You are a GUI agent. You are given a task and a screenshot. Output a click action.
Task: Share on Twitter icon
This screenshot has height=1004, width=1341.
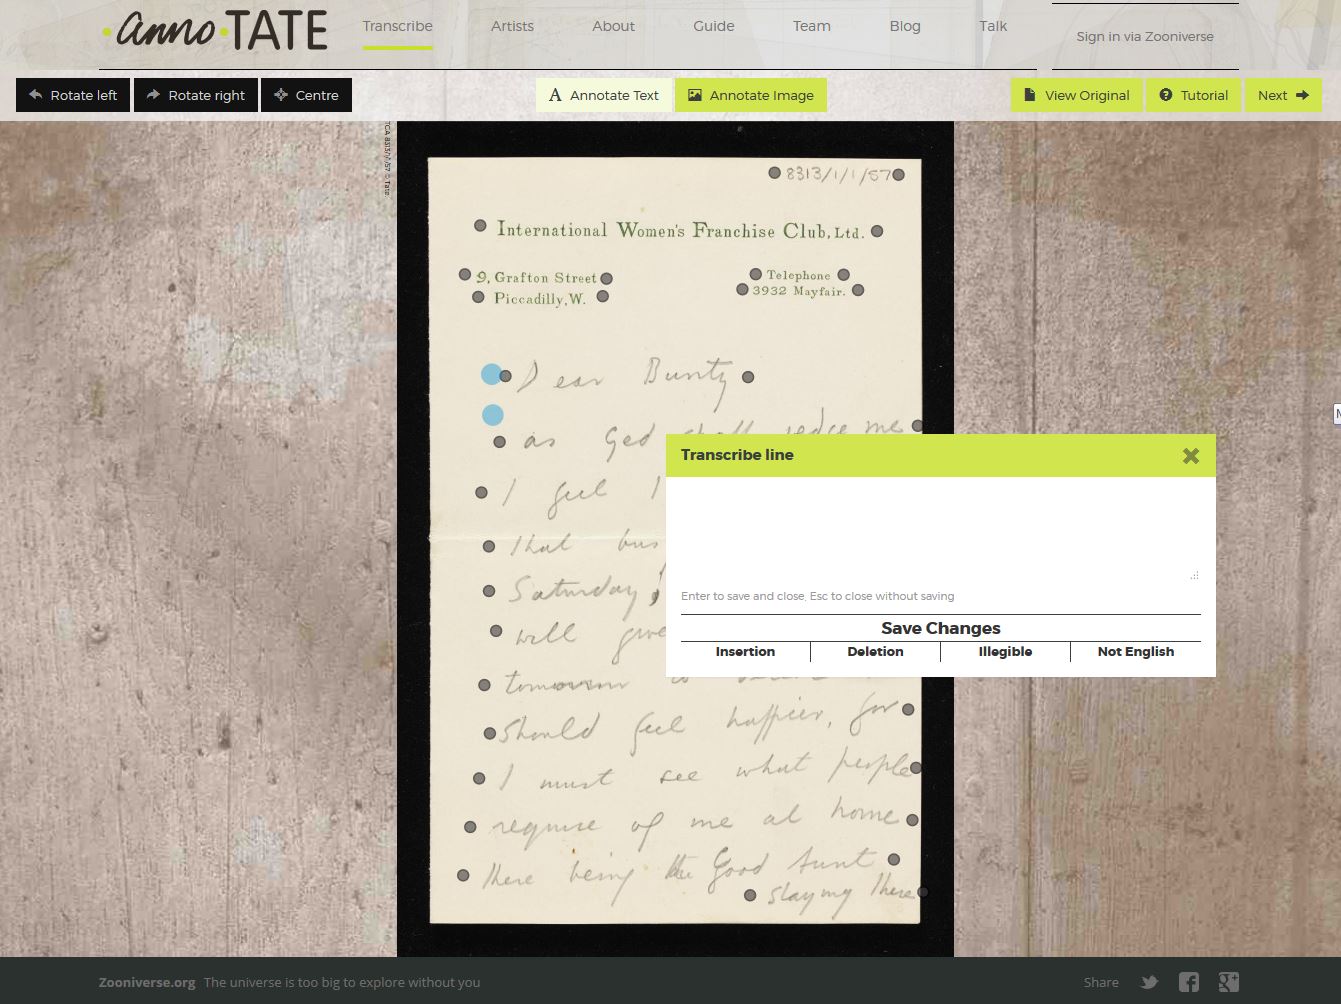(x=1149, y=982)
